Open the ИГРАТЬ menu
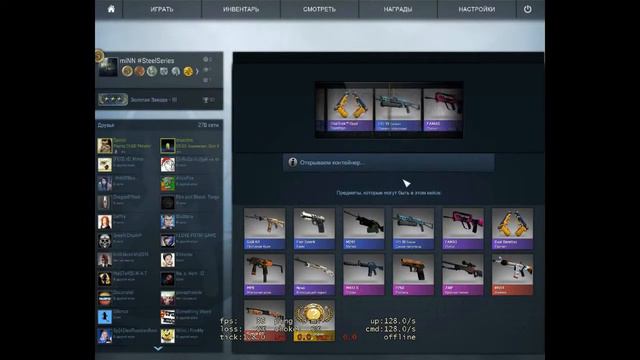 (162, 9)
